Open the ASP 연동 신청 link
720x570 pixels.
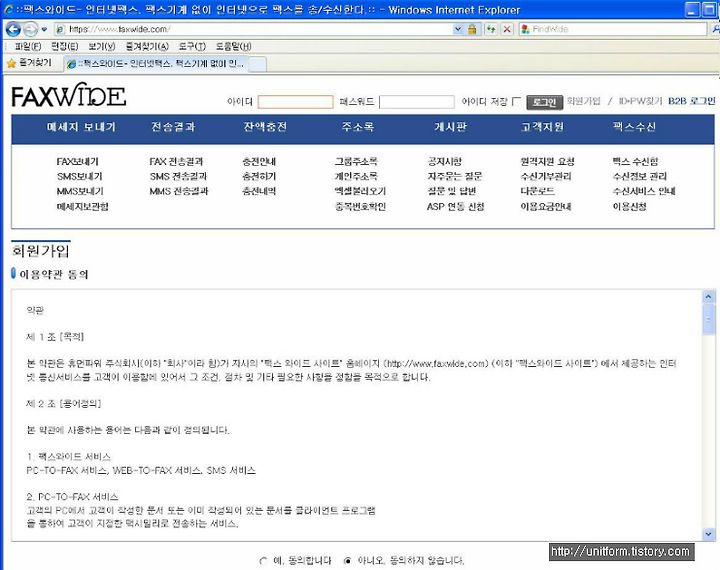456,207
